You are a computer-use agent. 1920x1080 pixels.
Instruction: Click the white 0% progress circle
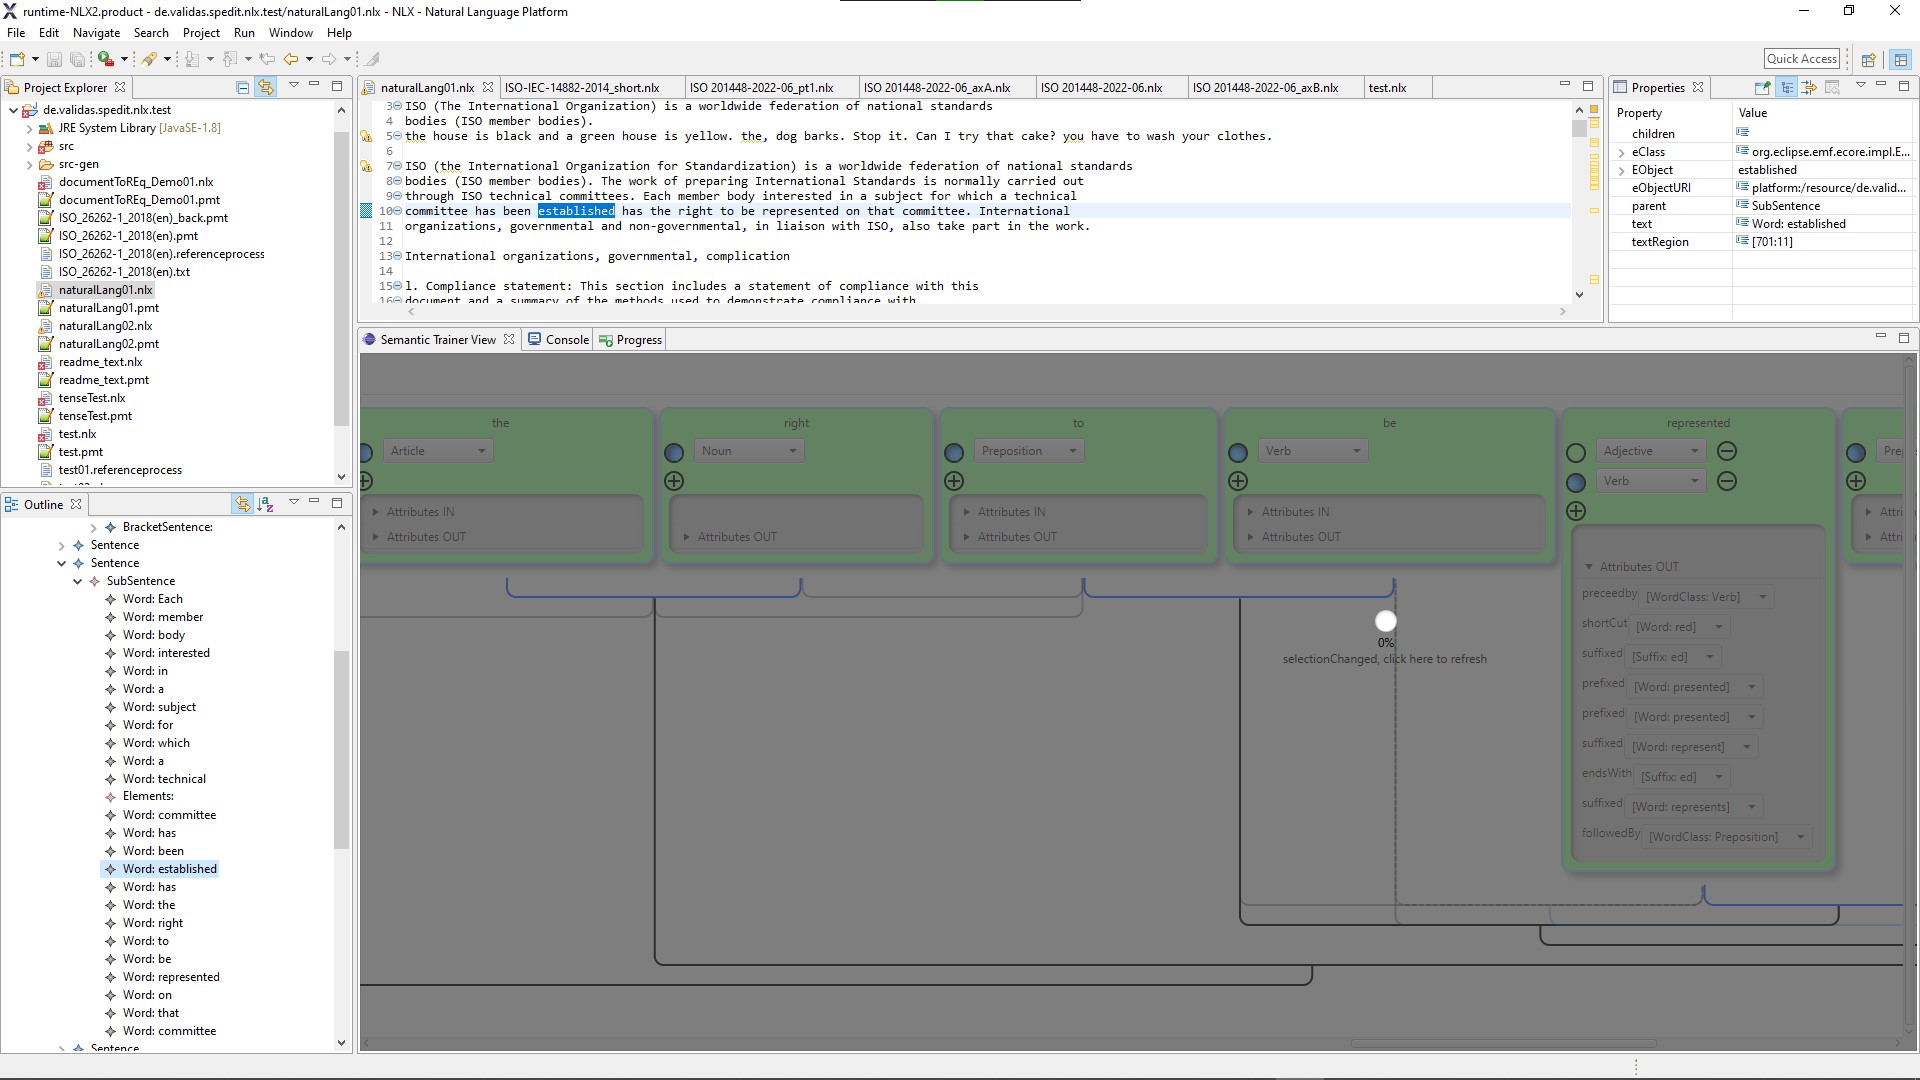(x=1385, y=621)
